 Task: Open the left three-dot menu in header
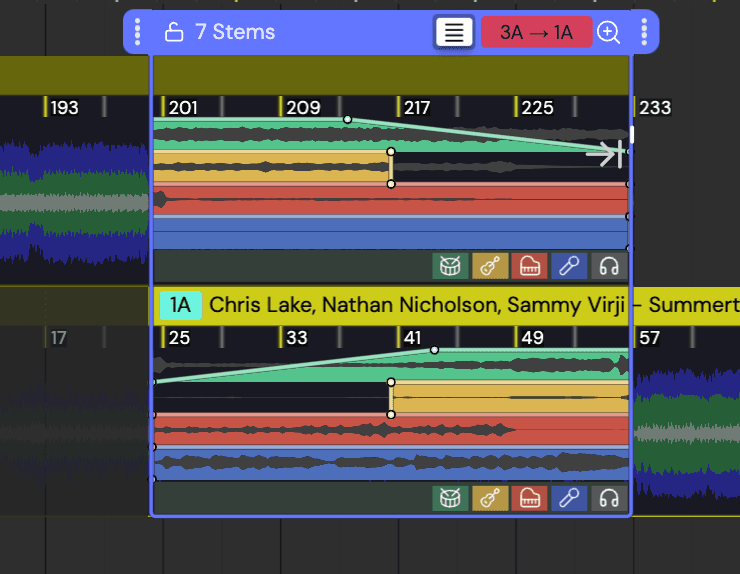[x=138, y=32]
